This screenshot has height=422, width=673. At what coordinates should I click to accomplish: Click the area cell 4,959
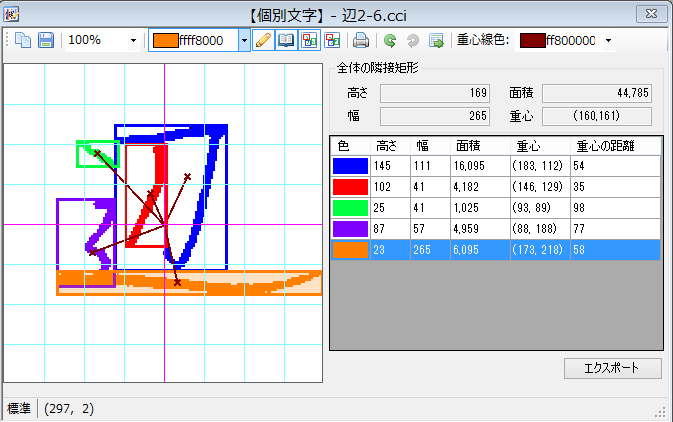[480, 229]
